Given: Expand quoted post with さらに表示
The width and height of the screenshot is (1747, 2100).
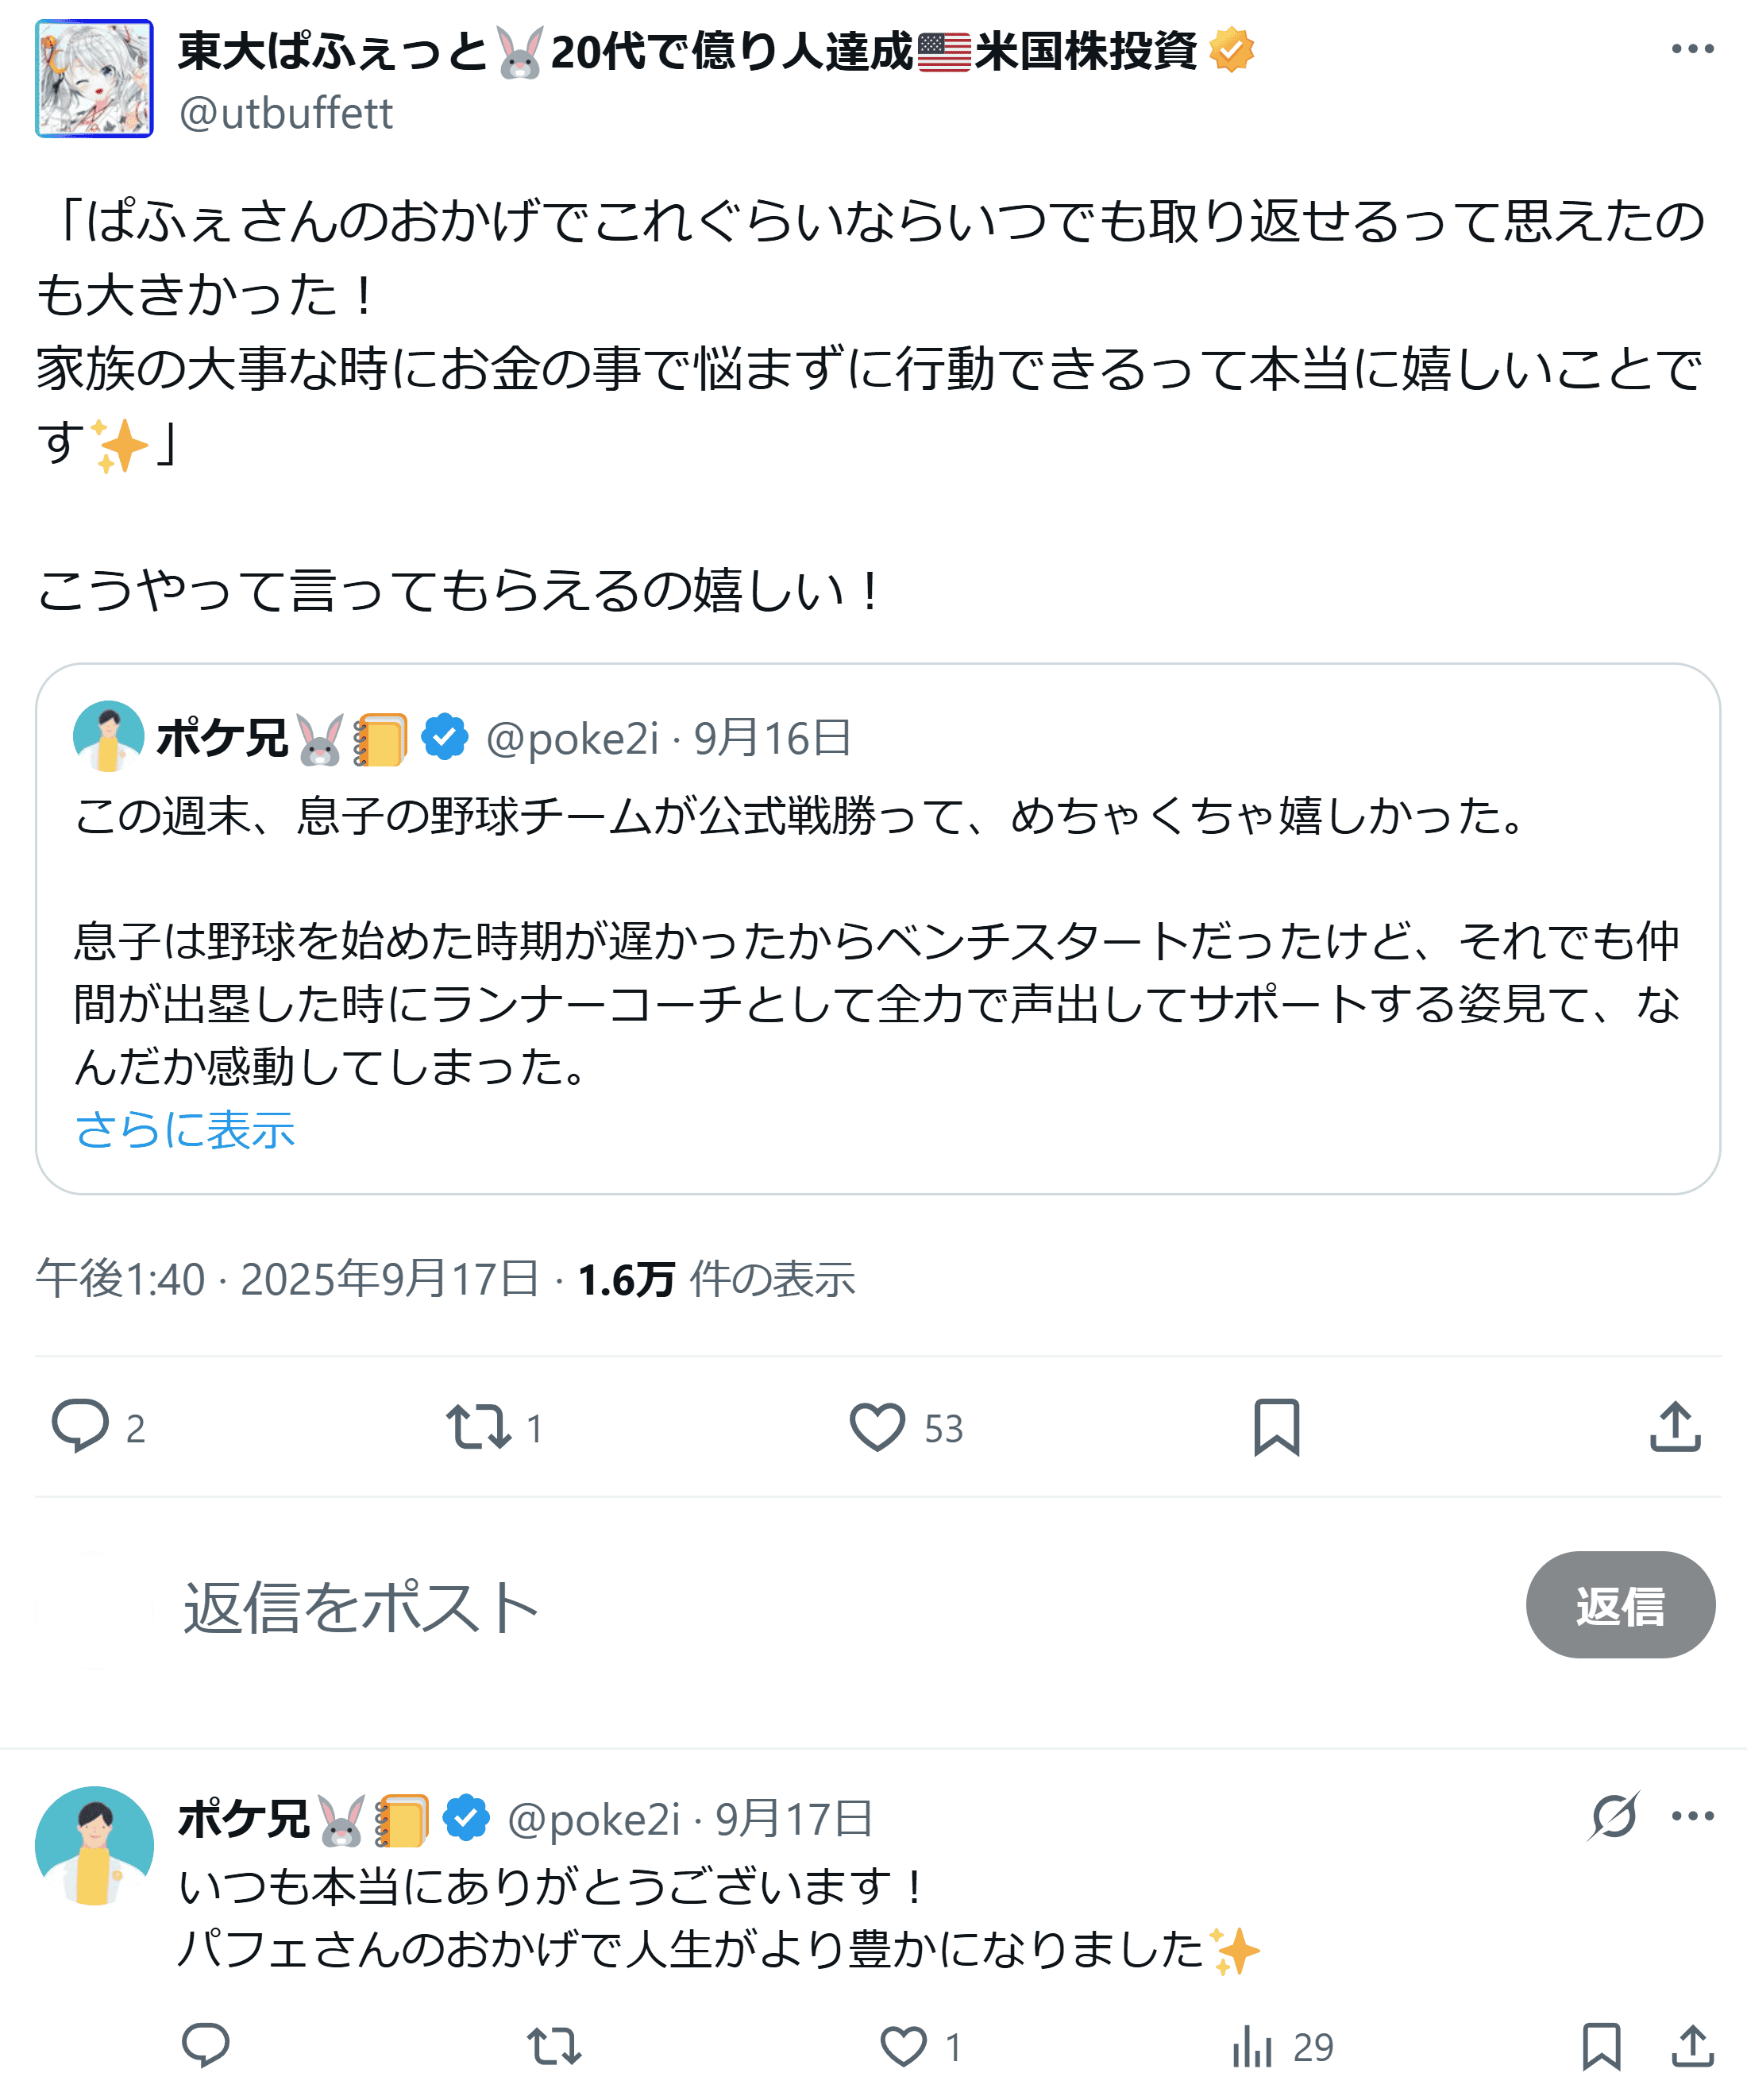Looking at the screenshot, I should [x=185, y=1130].
